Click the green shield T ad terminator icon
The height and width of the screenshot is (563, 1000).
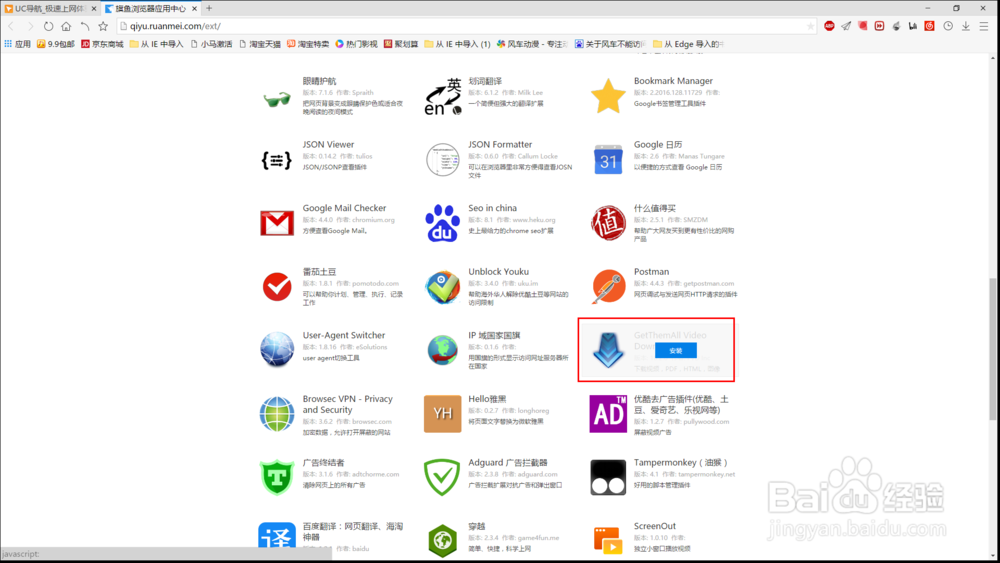tap(277, 477)
